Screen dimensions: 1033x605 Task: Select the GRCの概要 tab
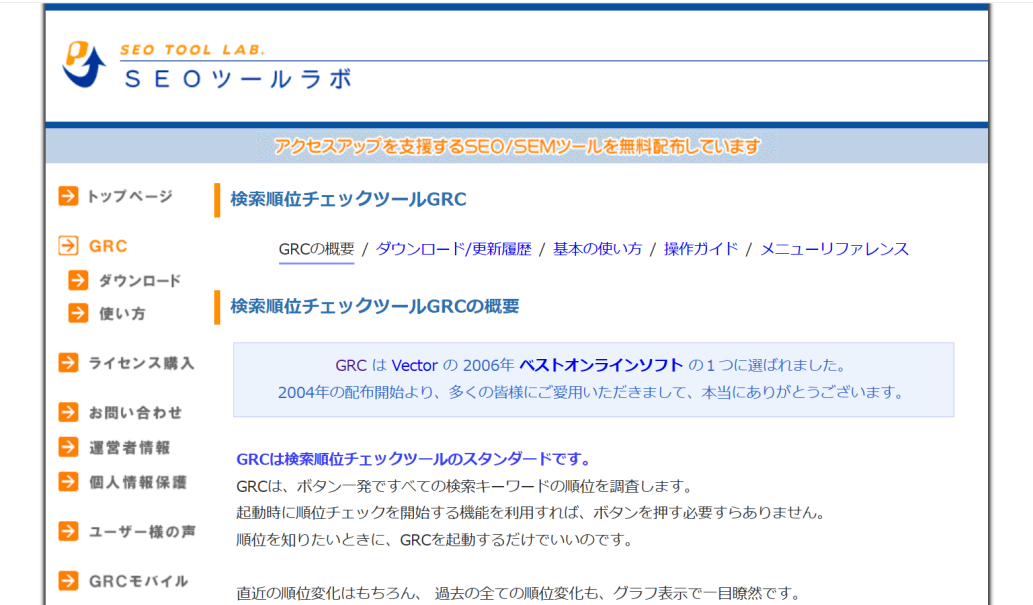(x=316, y=249)
